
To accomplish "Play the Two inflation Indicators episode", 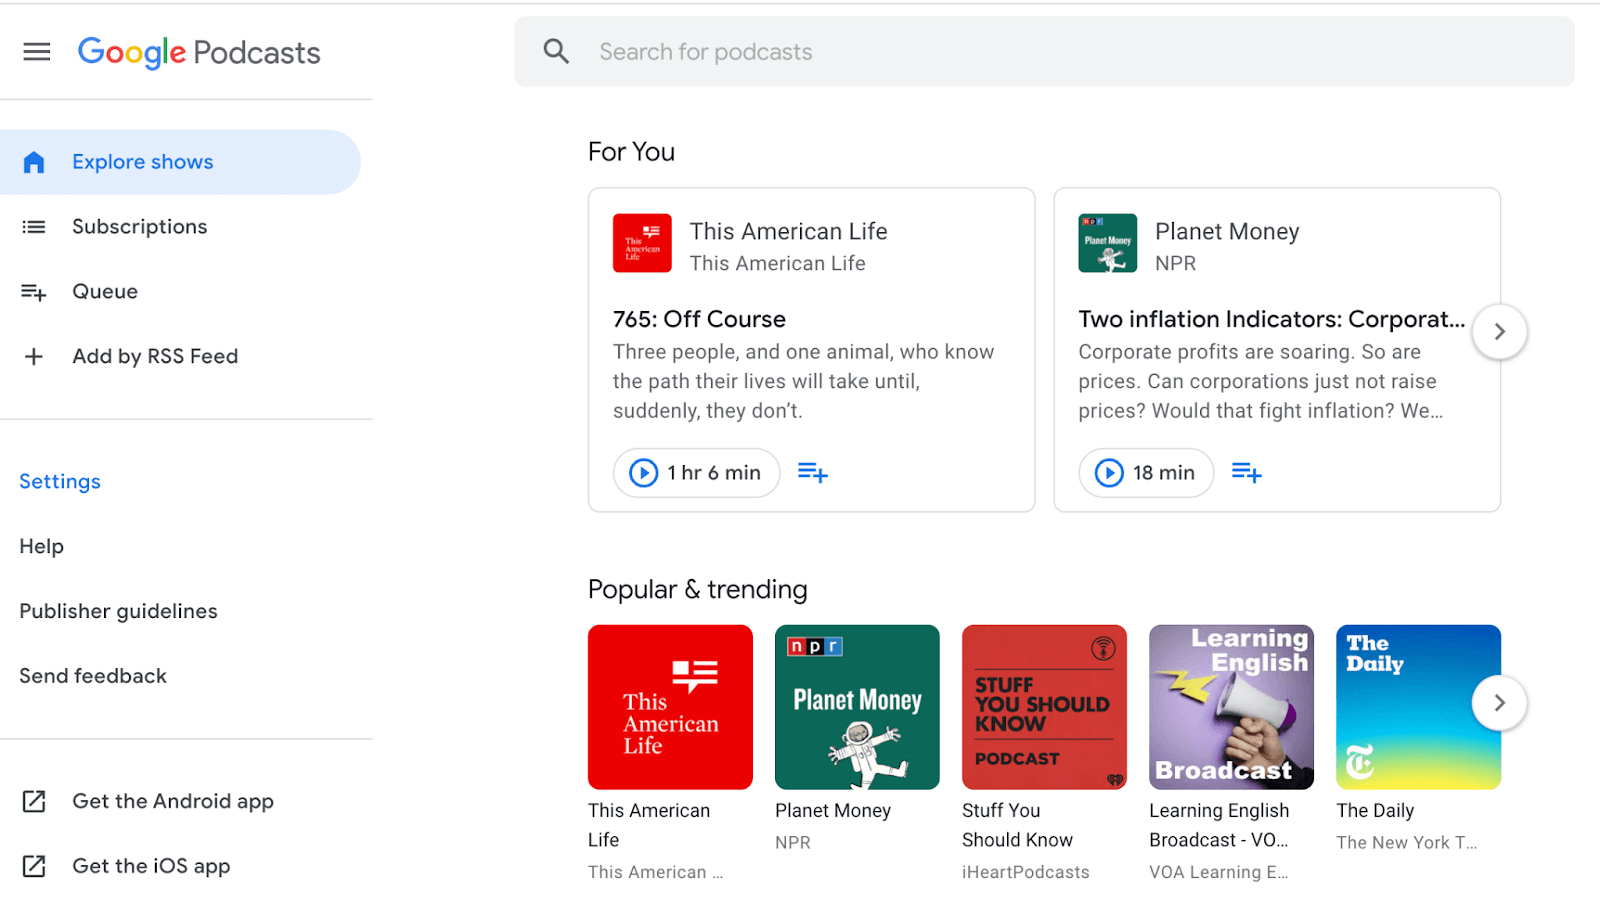I will (x=1108, y=472).
